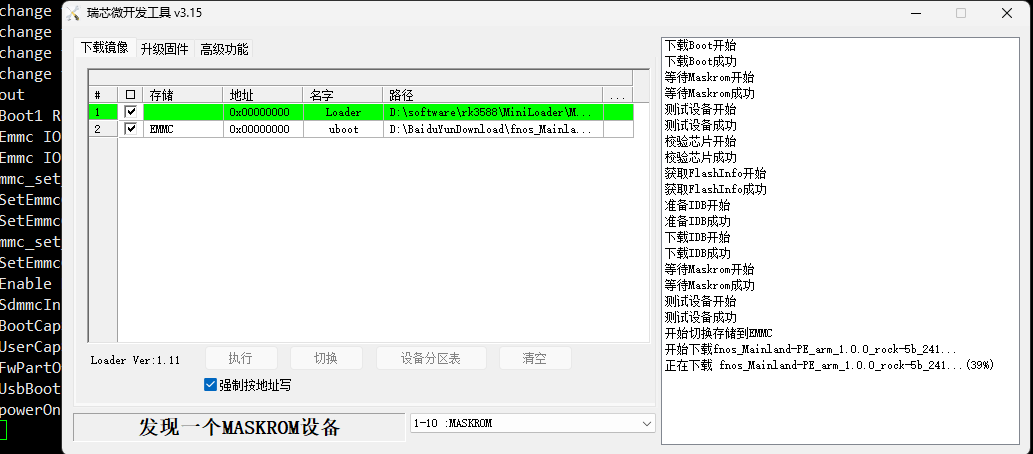Click the Loader Ver:1.11 label
The image size is (1033, 454).
coord(135,360)
